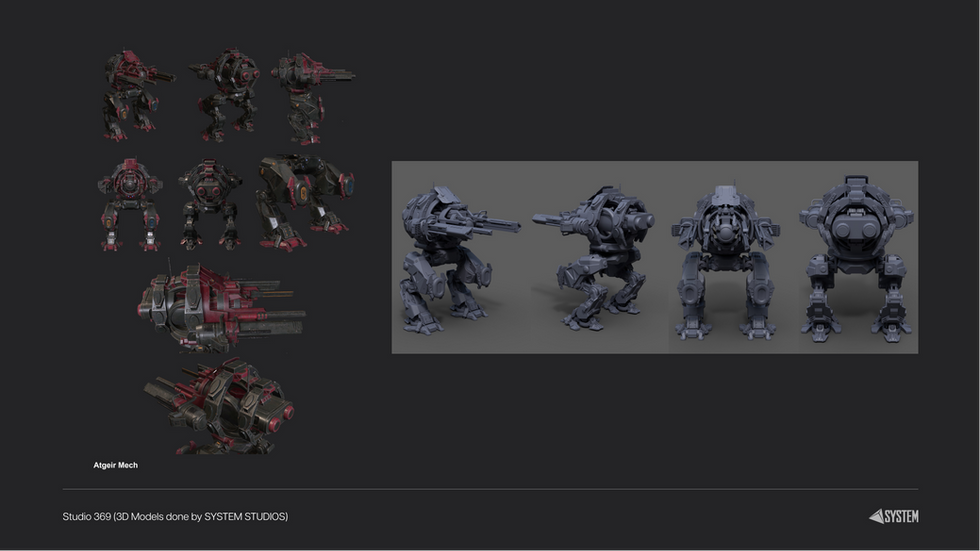Click the middle colored mech in the top row
Viewport: 980px width, 551px height.
click(226, 95)
